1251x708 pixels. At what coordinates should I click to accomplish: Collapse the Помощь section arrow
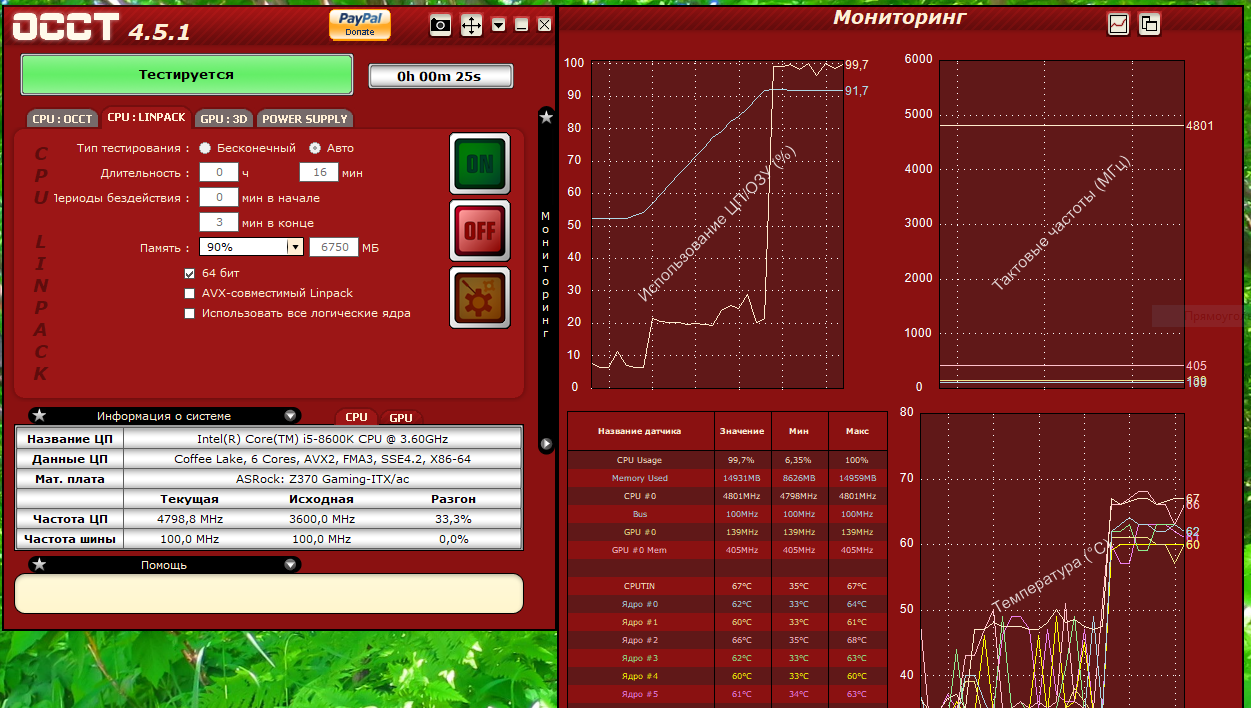(x=290, y=564)
